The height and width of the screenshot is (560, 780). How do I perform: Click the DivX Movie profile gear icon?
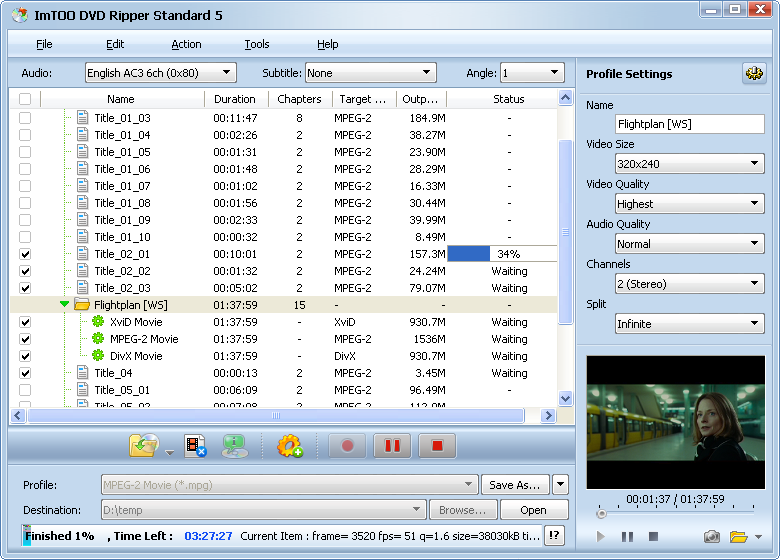98,356
